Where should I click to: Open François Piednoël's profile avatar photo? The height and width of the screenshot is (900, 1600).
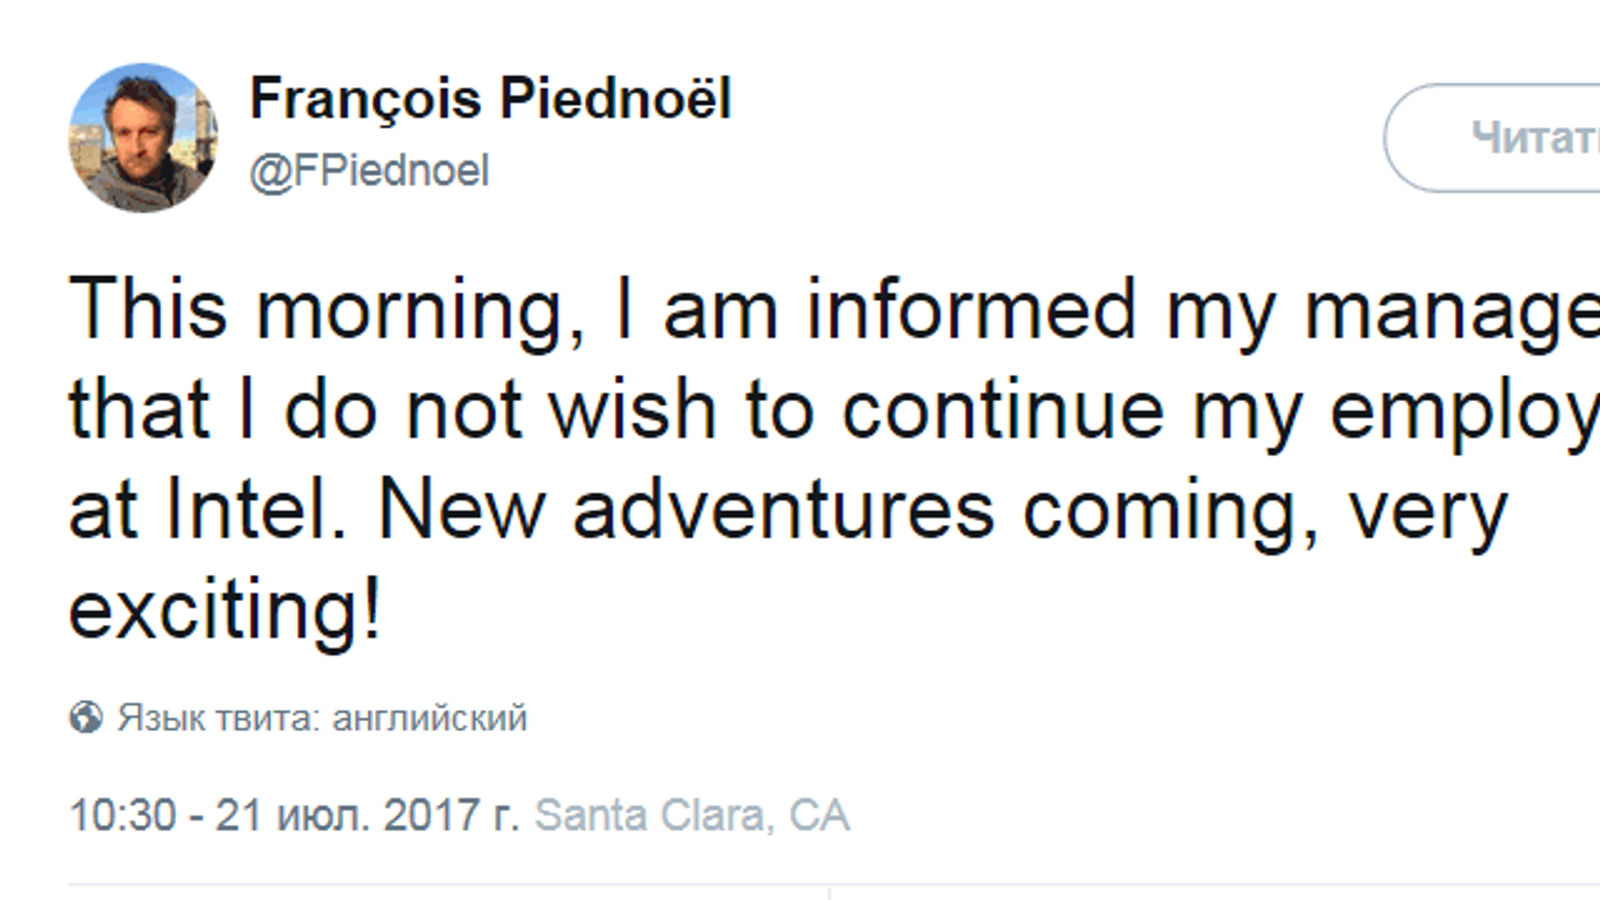(143, 138)
